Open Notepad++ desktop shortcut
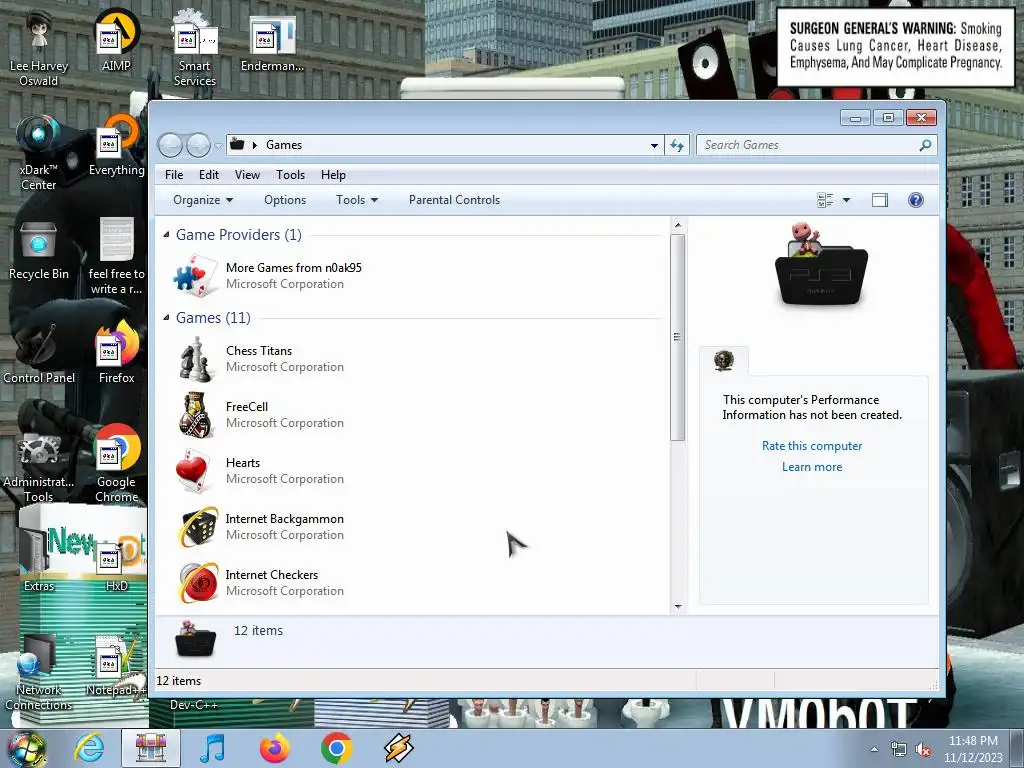The image size is (1024, 768). [116, 666]
